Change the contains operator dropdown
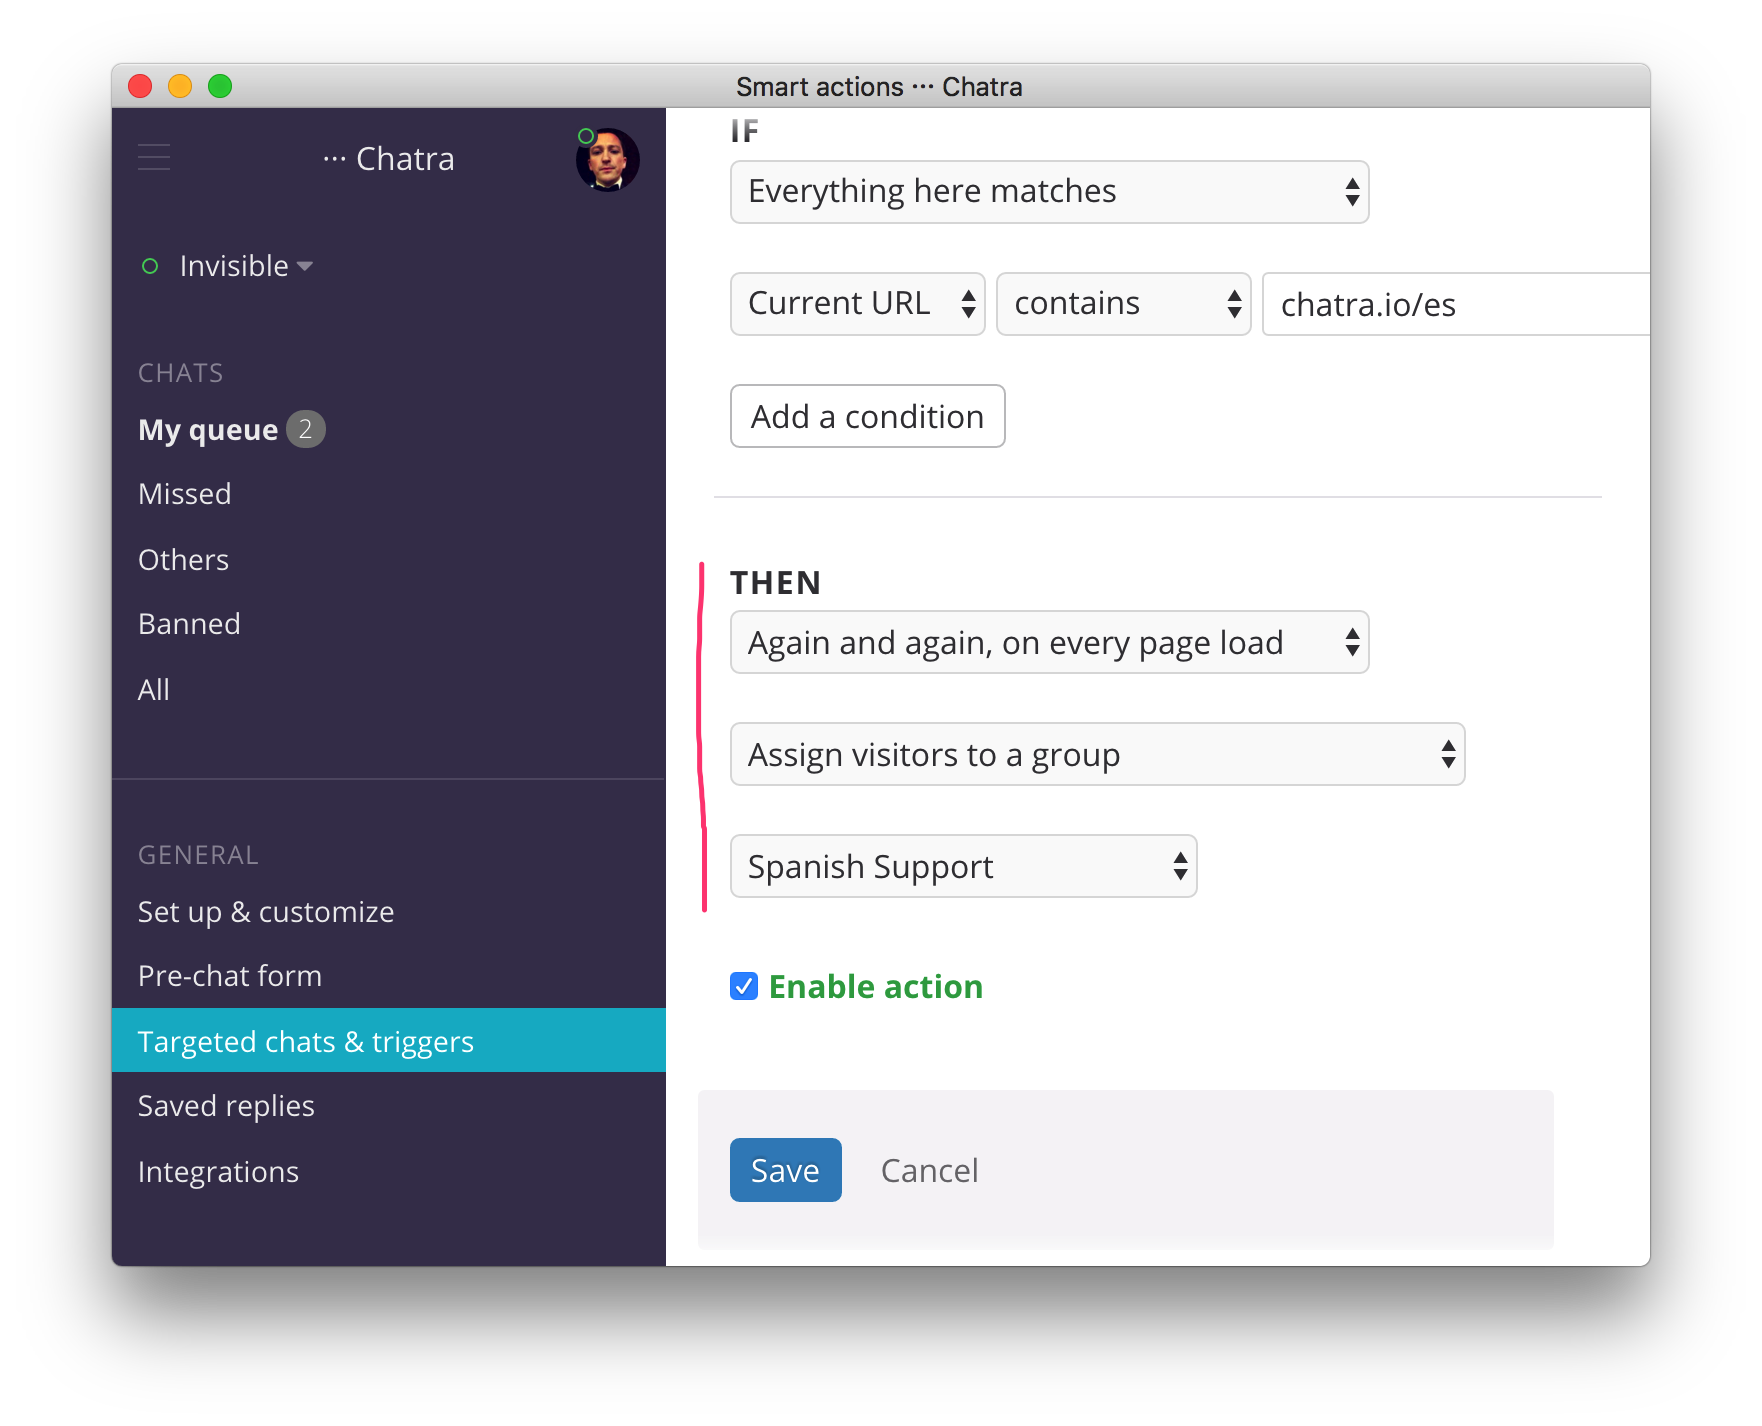 tap(1123, 304)
